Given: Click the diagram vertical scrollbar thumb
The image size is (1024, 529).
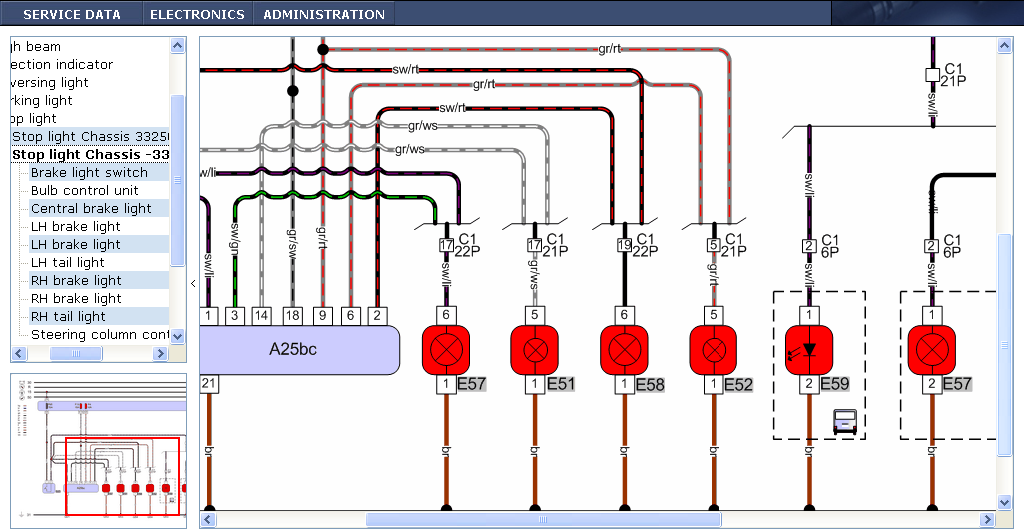Looking at the screenshot, I should 1005,344.
